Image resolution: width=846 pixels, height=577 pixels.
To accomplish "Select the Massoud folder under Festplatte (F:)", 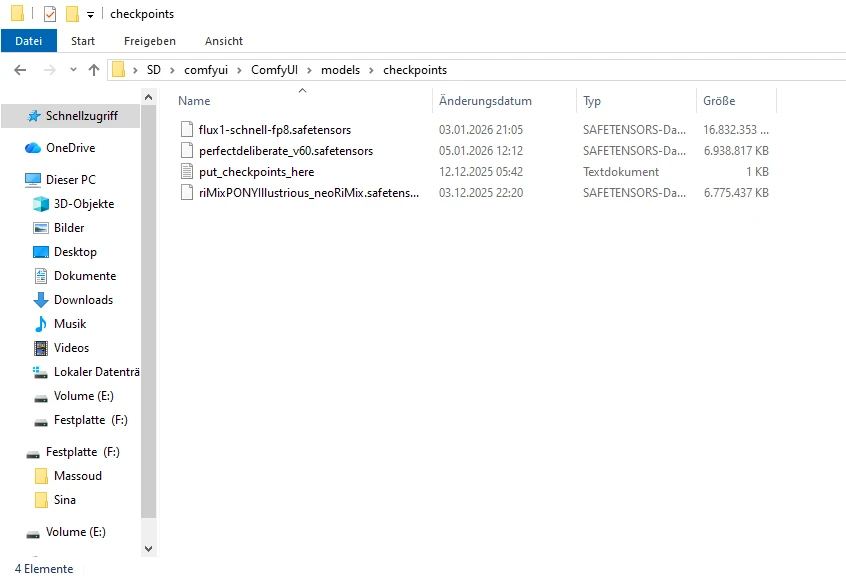I will (78, 476).
